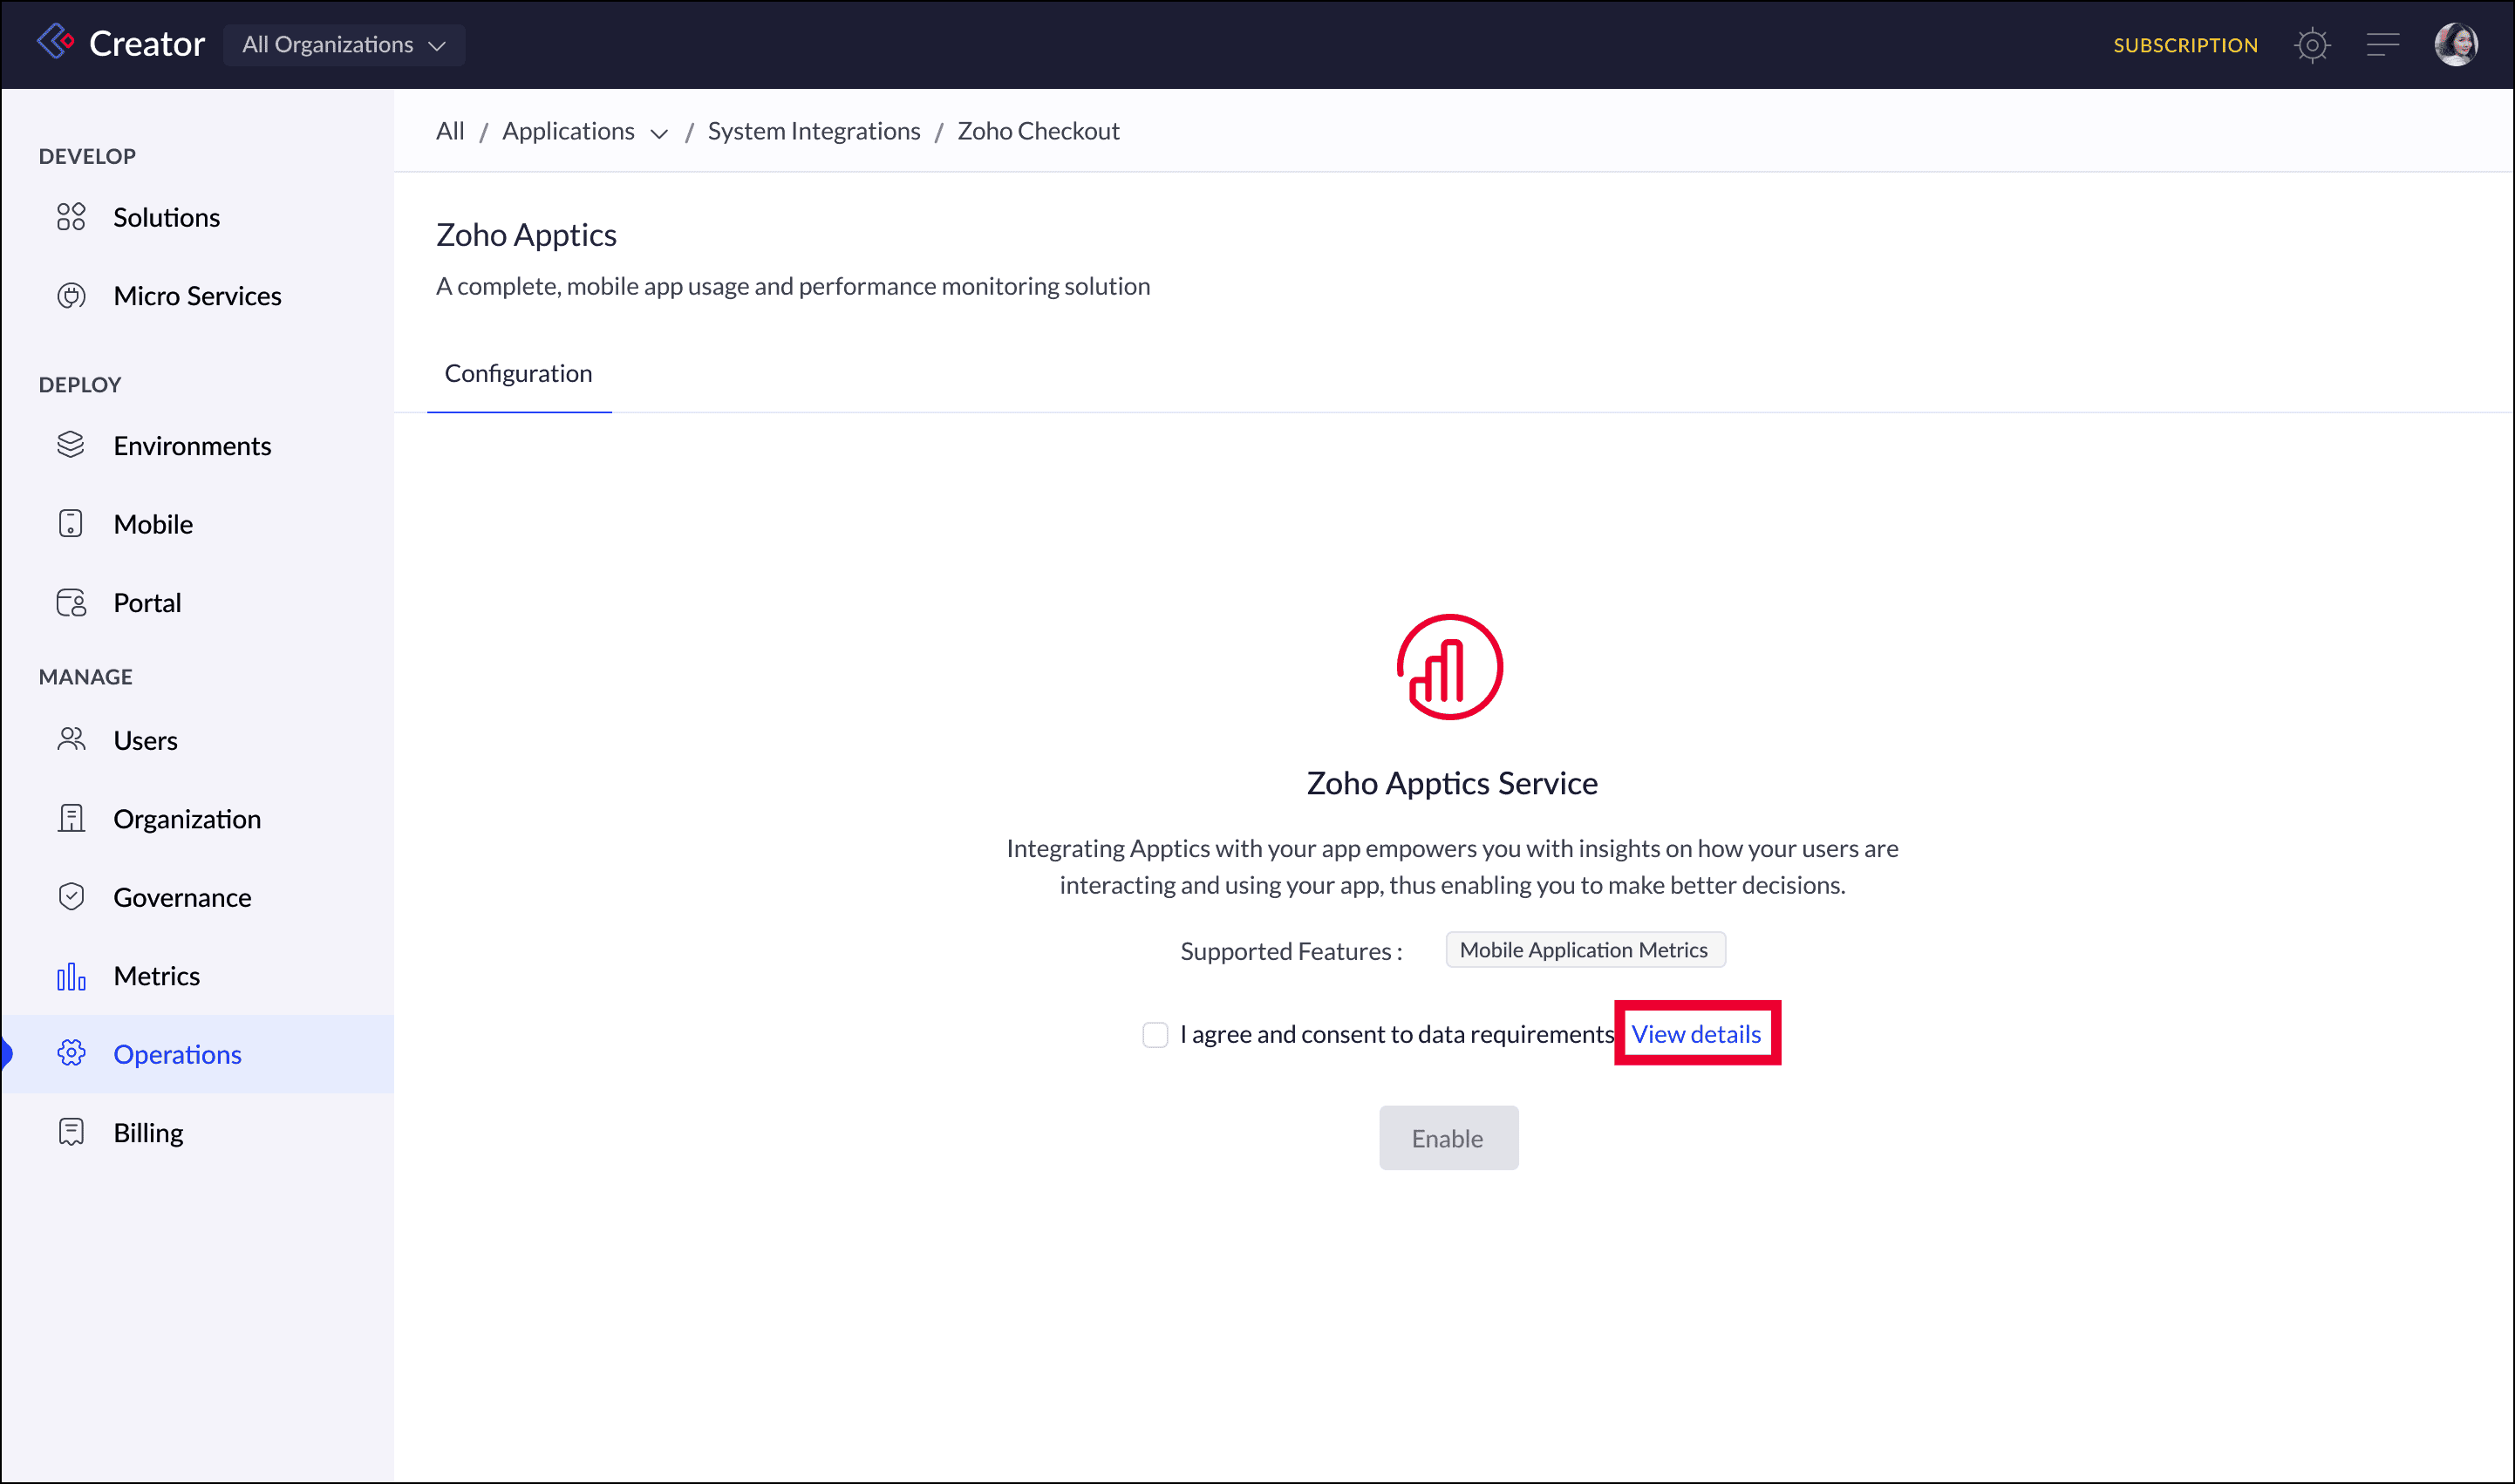Click the Mobile device icon
The image size is (2515, 1484).
click(71, 524)
